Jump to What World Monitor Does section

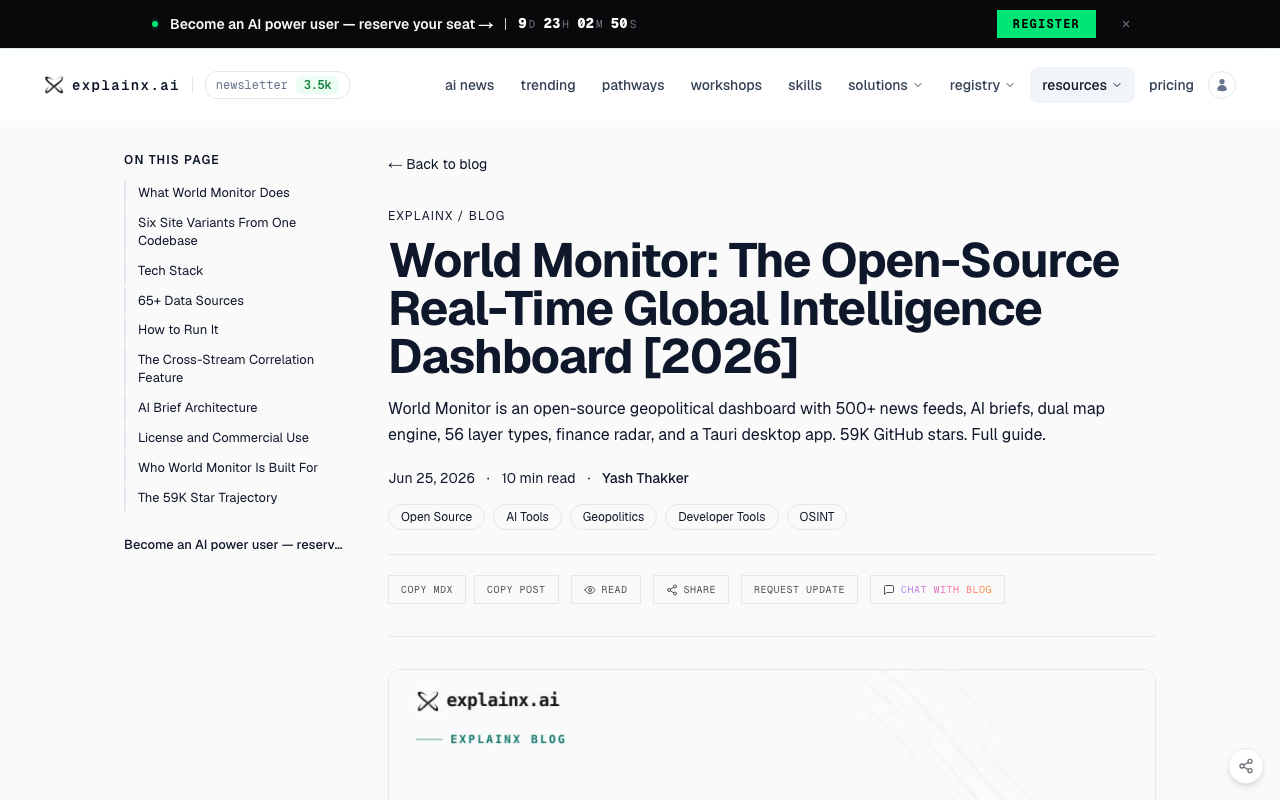[x=214, y=193]
